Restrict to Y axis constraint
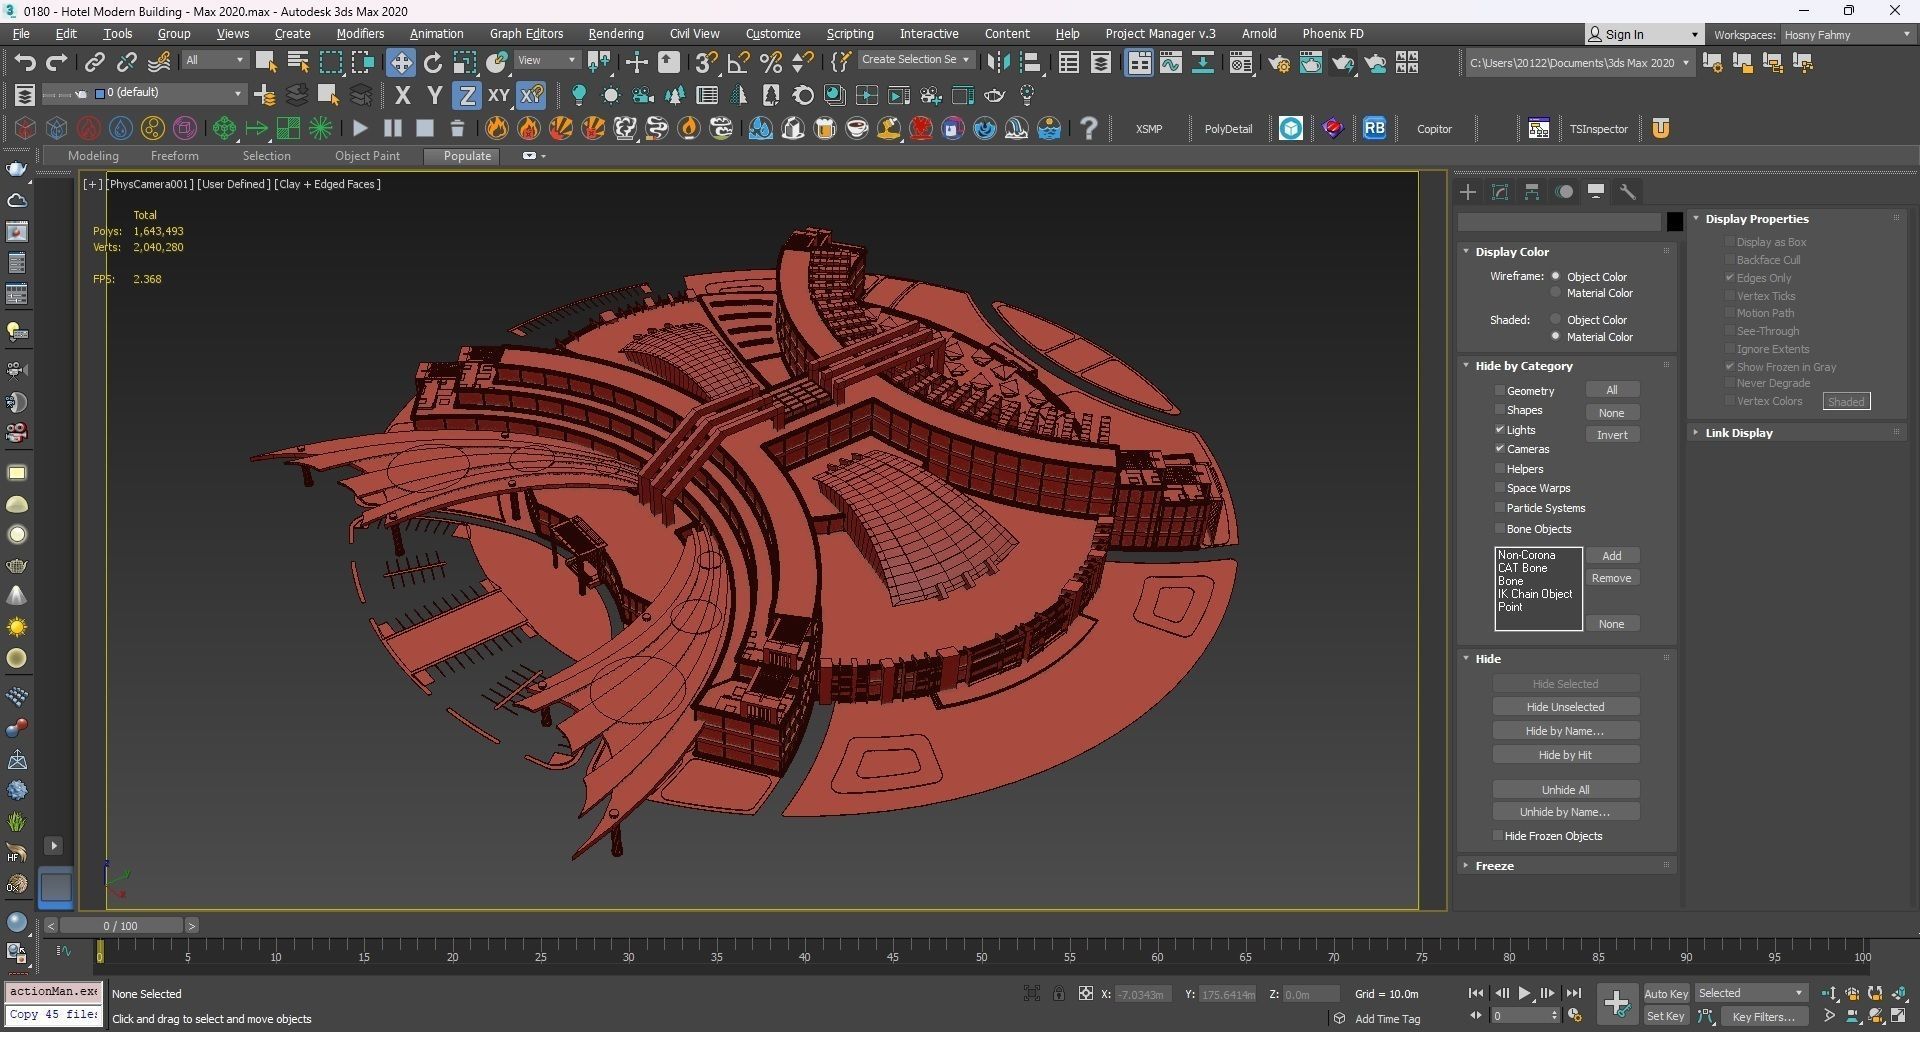1920x1040 pixels. pos(435,96)
